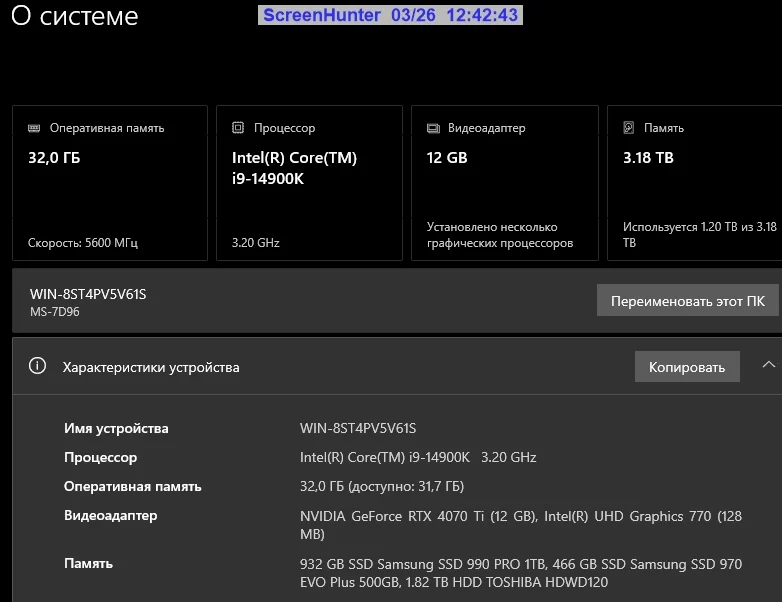
Task: Click the Характеристики устройства header text
Action: (151, 367)
